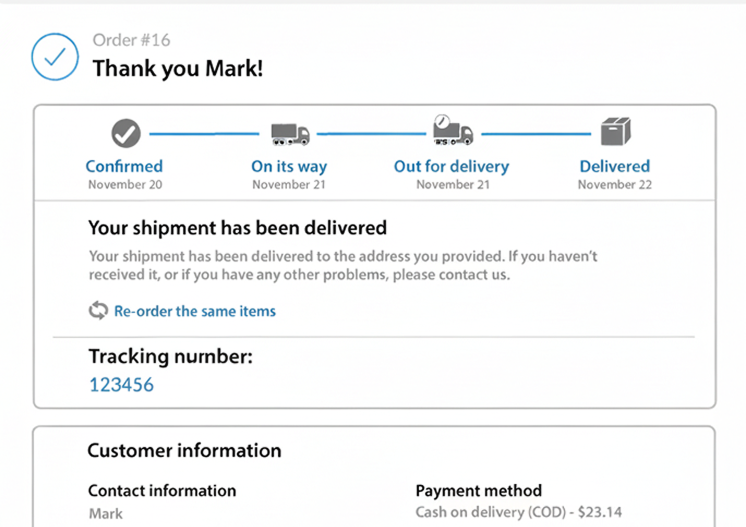Click the Your shipment has been delivered heading
This screenshot has width=746, height=527.
click(237, 228)
